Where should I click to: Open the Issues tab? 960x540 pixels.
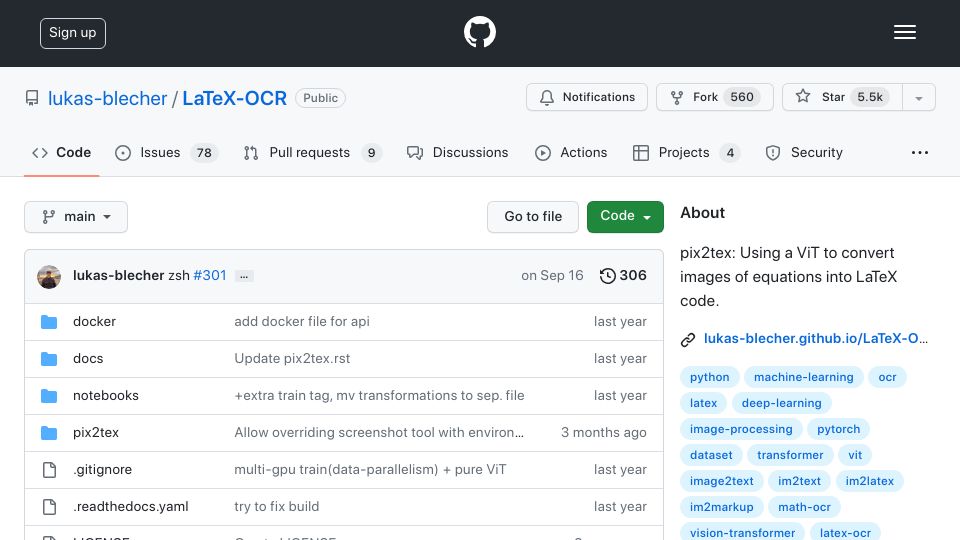[166, 152]
